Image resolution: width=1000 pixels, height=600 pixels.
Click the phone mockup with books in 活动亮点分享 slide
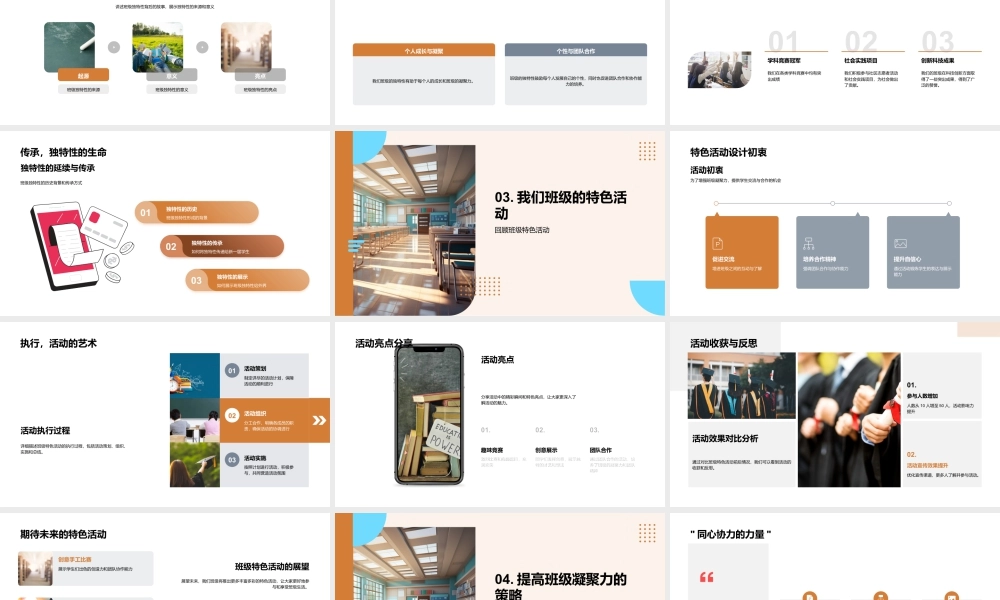tap(429, 414)
